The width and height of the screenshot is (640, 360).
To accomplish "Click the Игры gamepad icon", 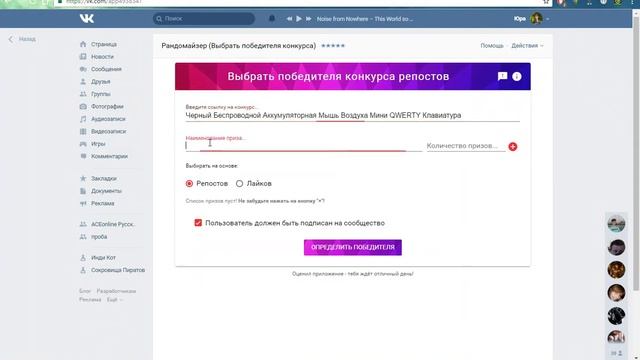I will click(83, 144).
